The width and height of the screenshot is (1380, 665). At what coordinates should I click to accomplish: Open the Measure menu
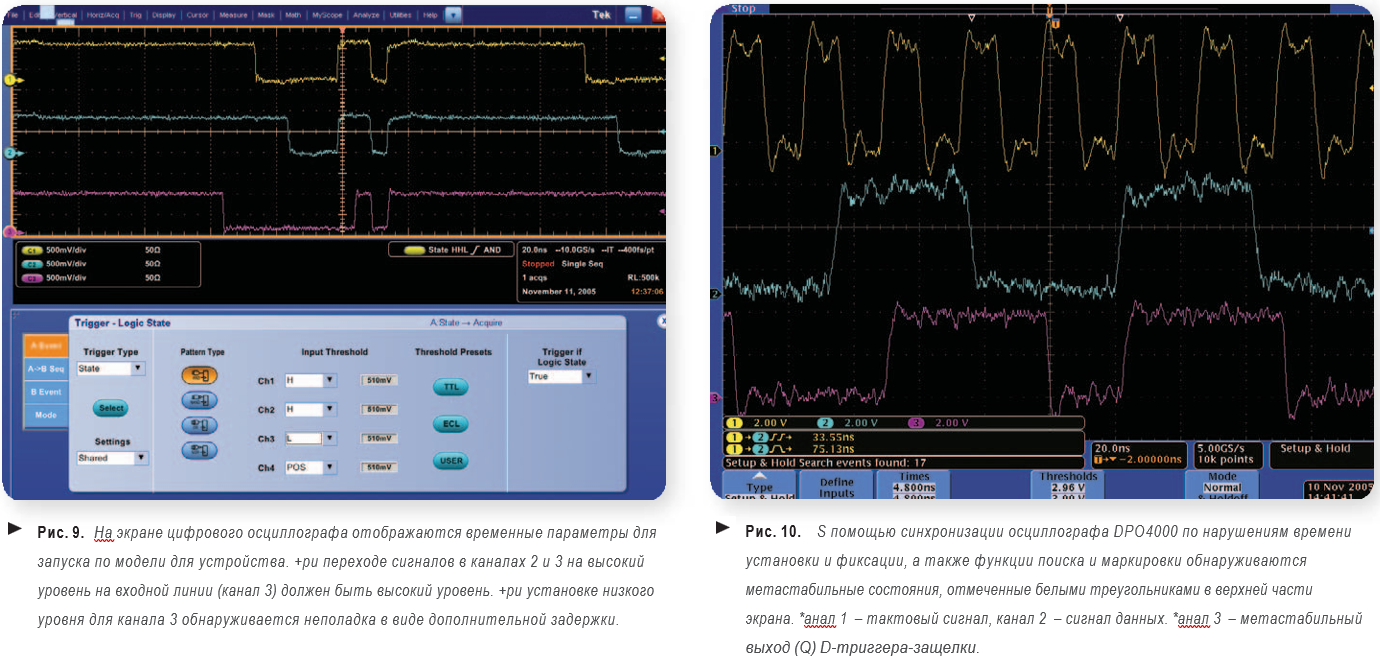tap(233, 15)
